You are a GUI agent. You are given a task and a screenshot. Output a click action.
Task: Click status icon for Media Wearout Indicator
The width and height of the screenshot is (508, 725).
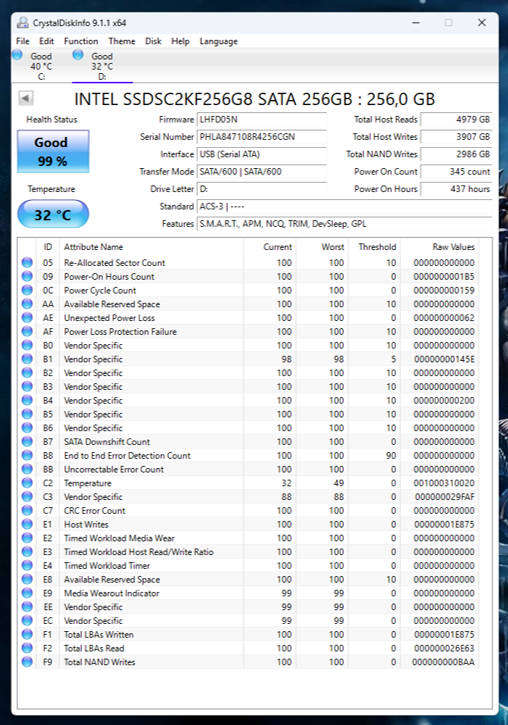27,593
